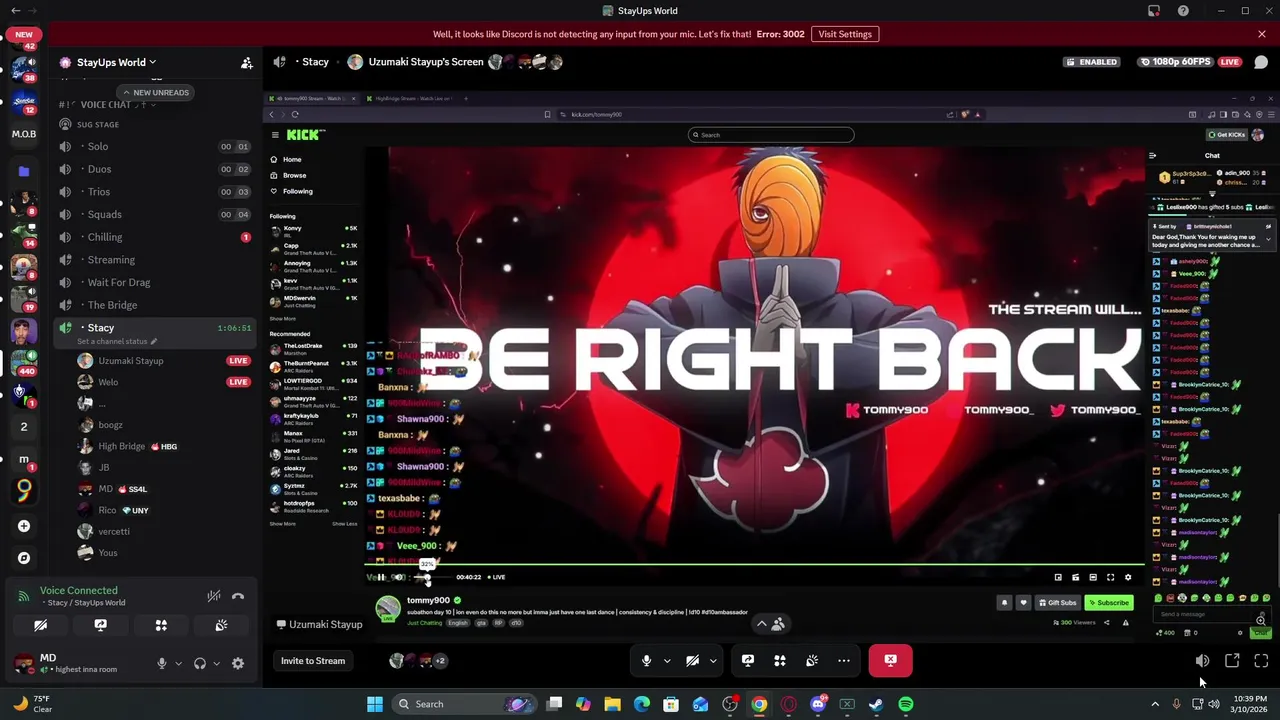Select vercetti in voice members
The height and width of the screenshot is (720, 1280).
click(x=164, y=531)
